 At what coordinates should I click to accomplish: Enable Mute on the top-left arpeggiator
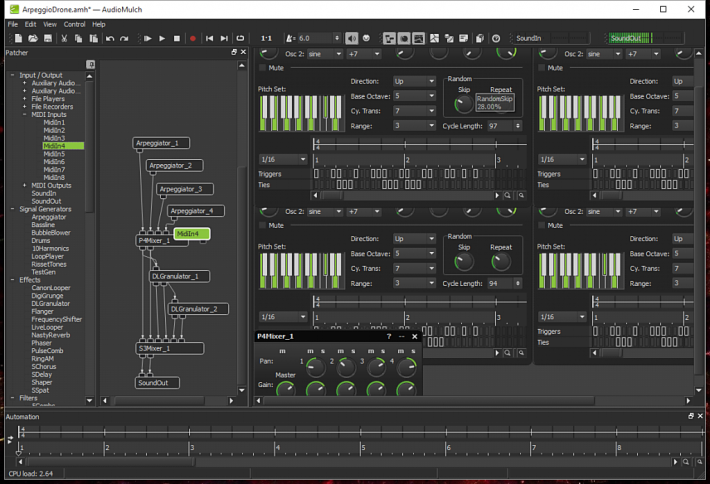[262, 68]
